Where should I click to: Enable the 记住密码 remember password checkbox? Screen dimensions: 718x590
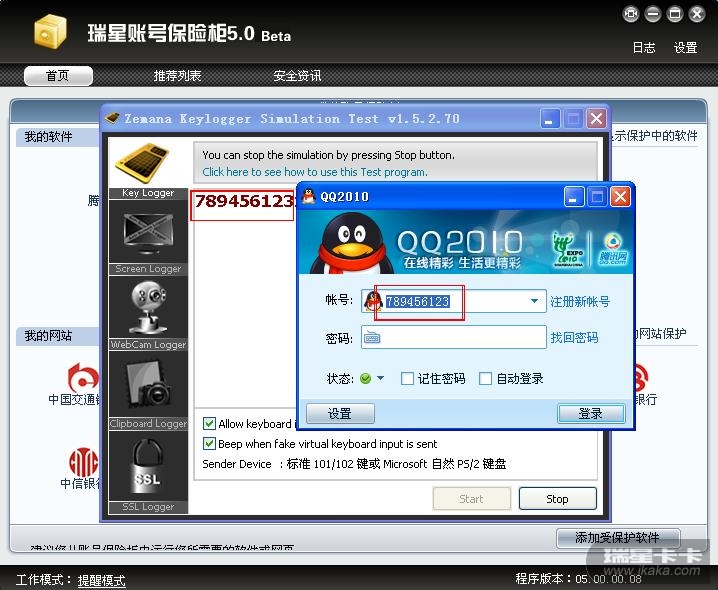pos(407,378)
